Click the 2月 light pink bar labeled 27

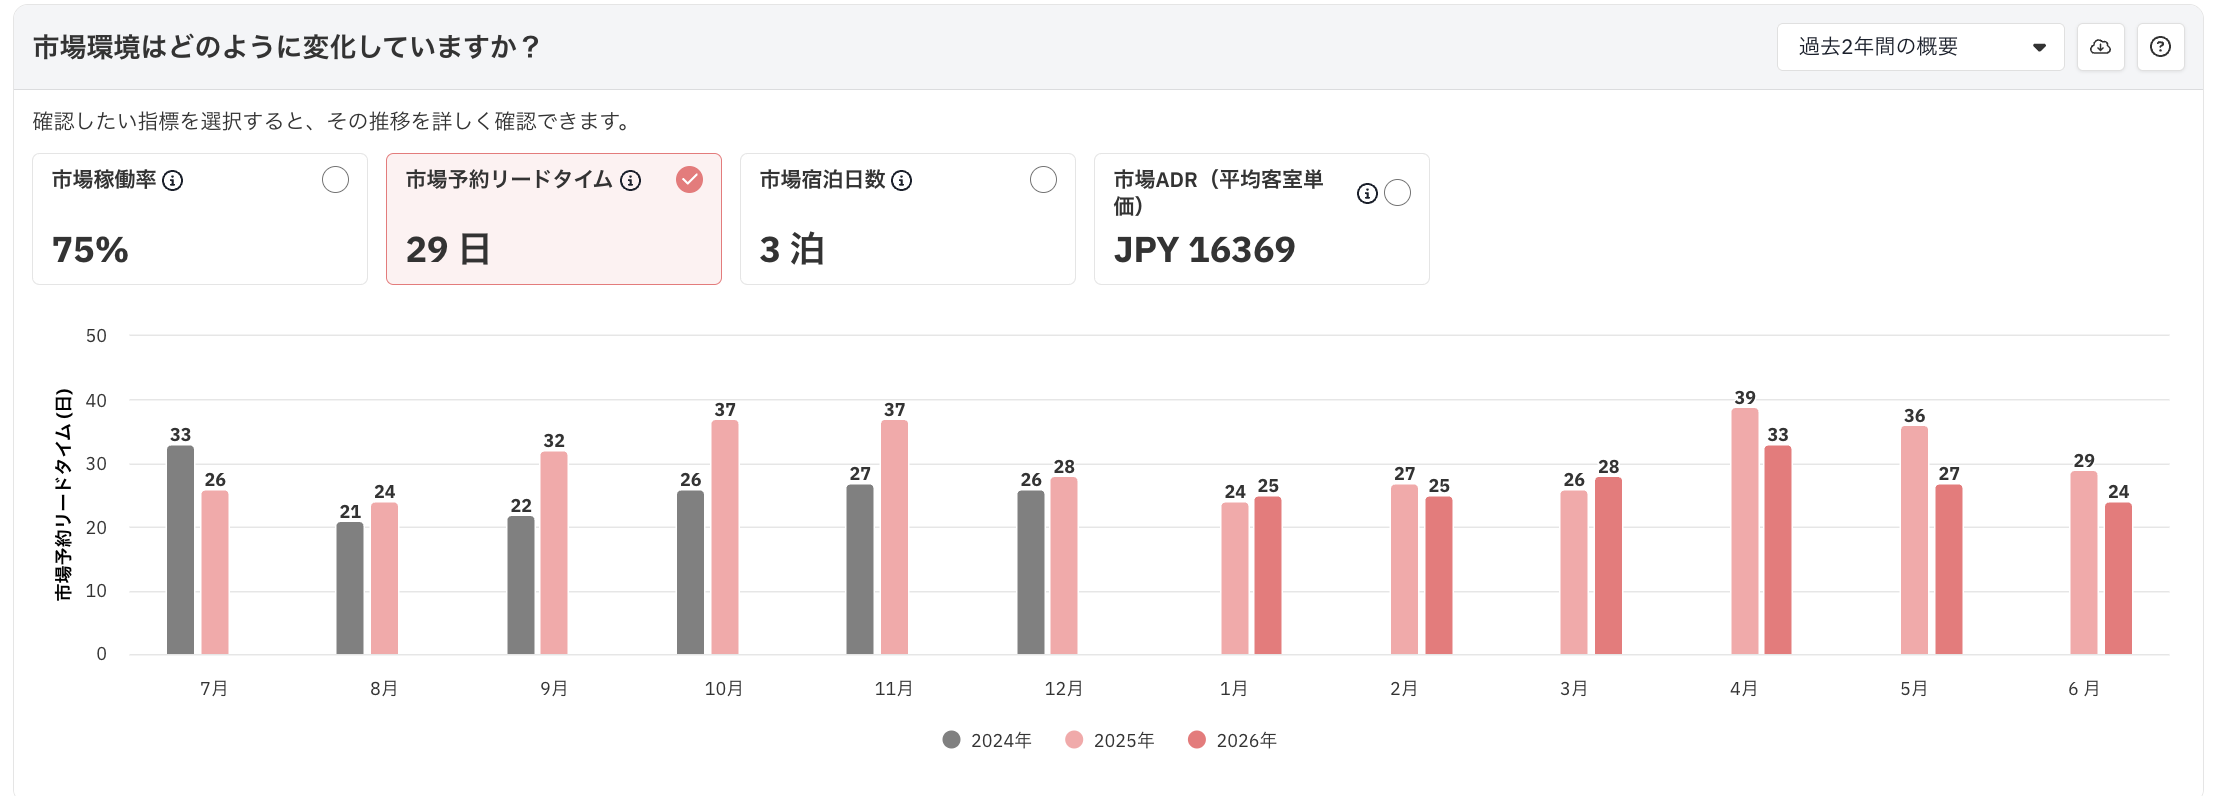pos(1405,569)
